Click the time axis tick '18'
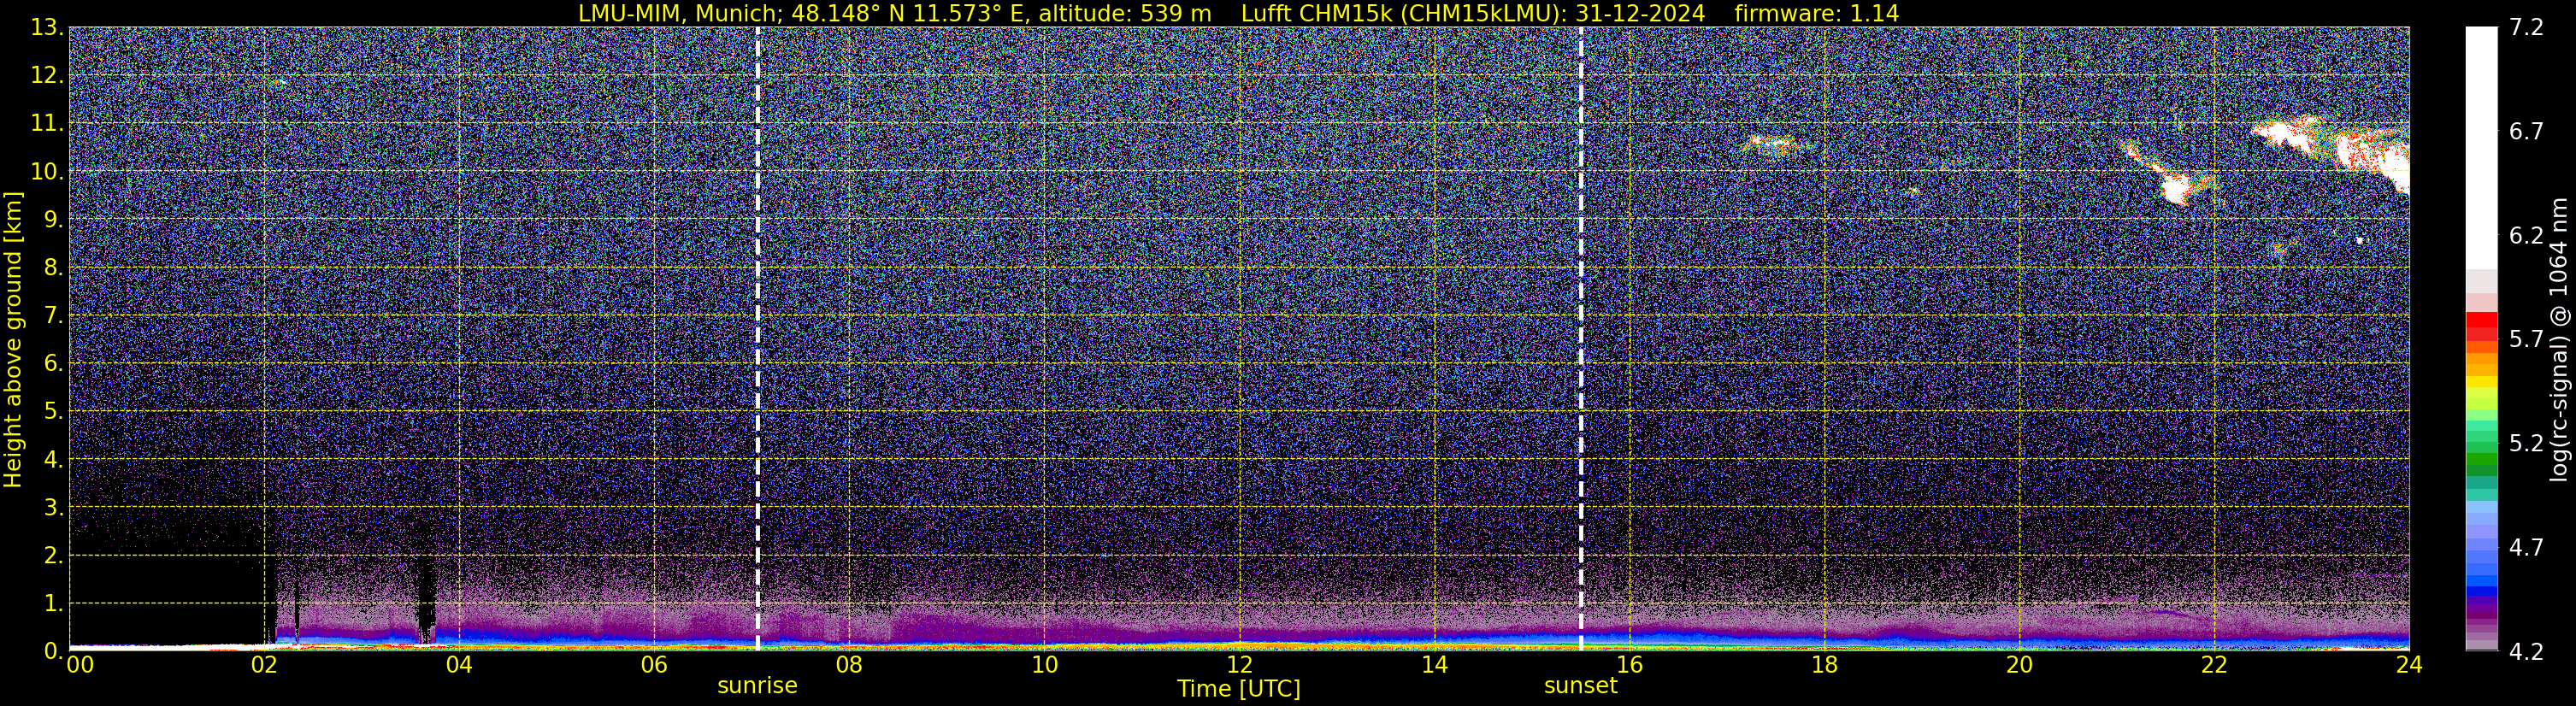The width and height of the screenshot is (2576, 706). tap(1824, 665)
